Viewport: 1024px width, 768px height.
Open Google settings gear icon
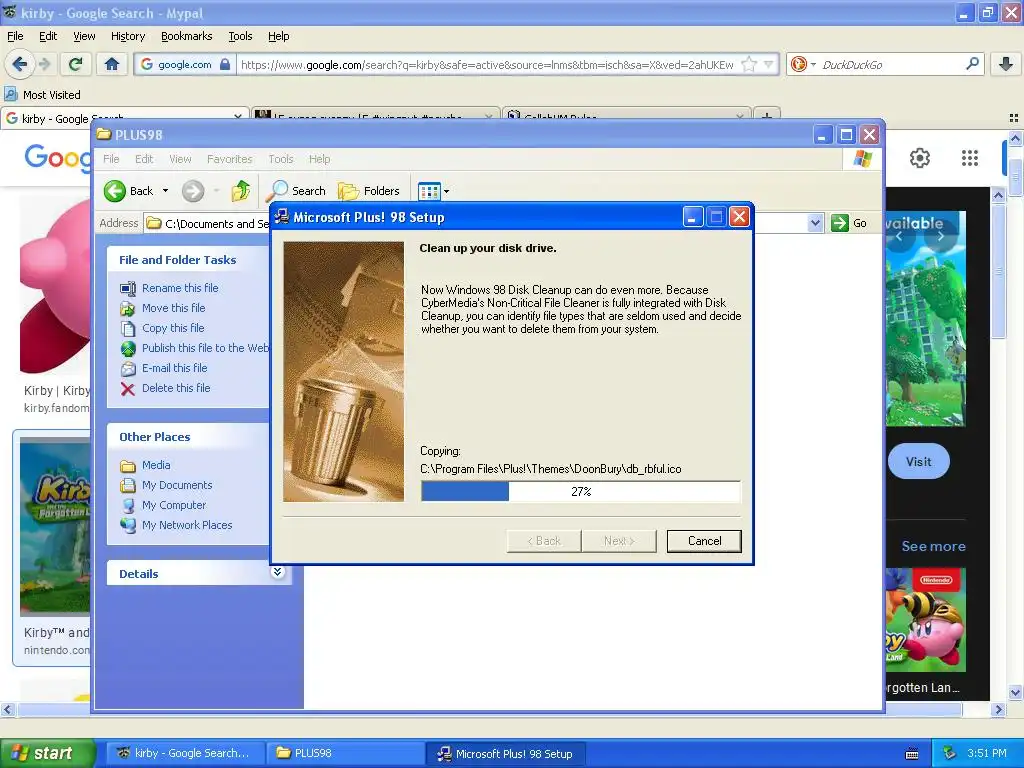[920, 158]
